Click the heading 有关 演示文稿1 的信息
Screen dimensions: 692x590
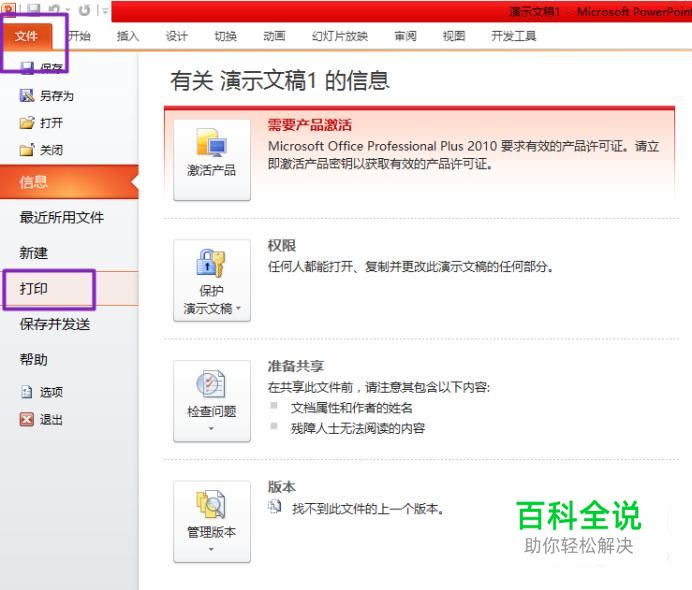tap(280, 81)
